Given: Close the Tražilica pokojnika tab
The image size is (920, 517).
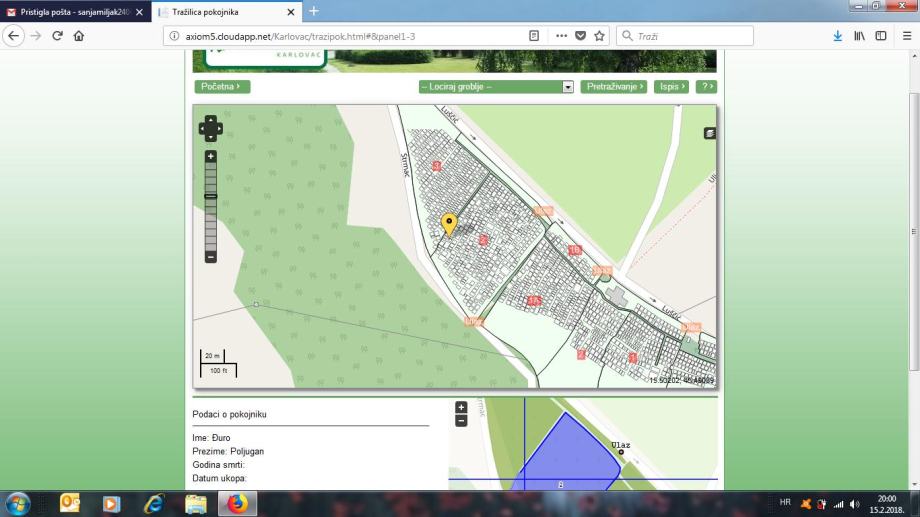Looking at the screenshot, I should point(290,12).
